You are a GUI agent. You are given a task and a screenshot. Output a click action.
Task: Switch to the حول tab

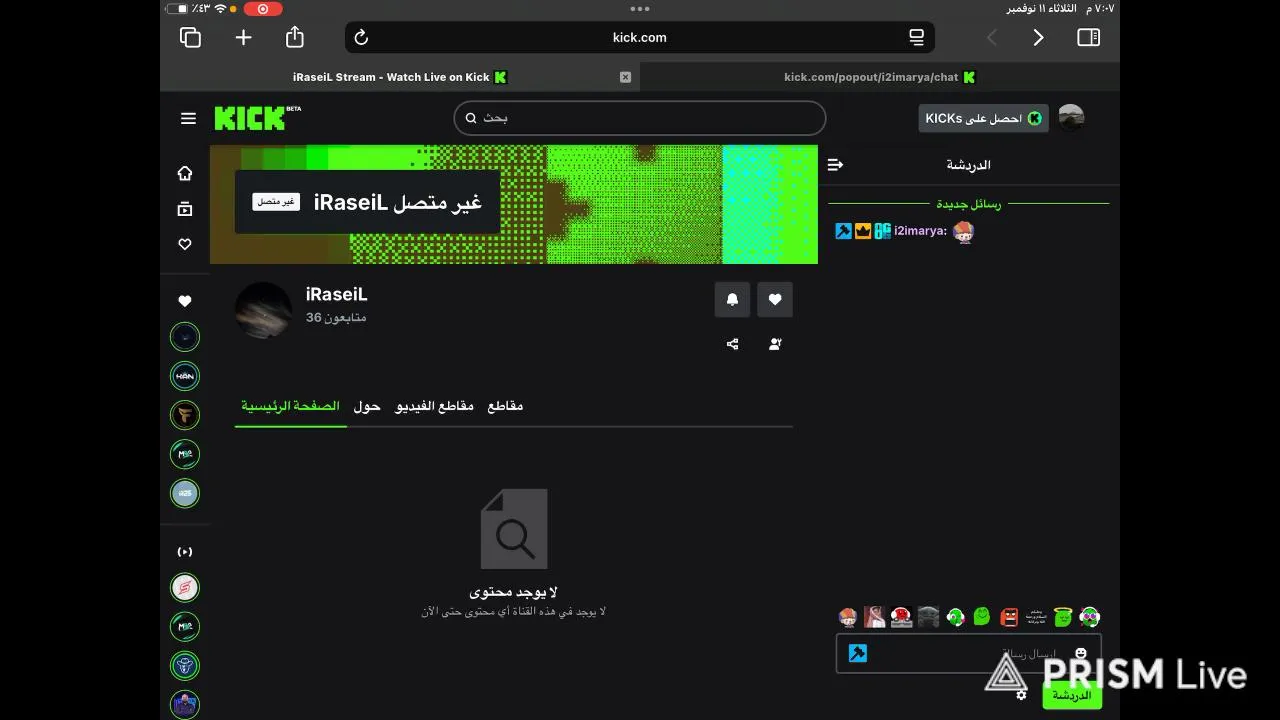367,406
